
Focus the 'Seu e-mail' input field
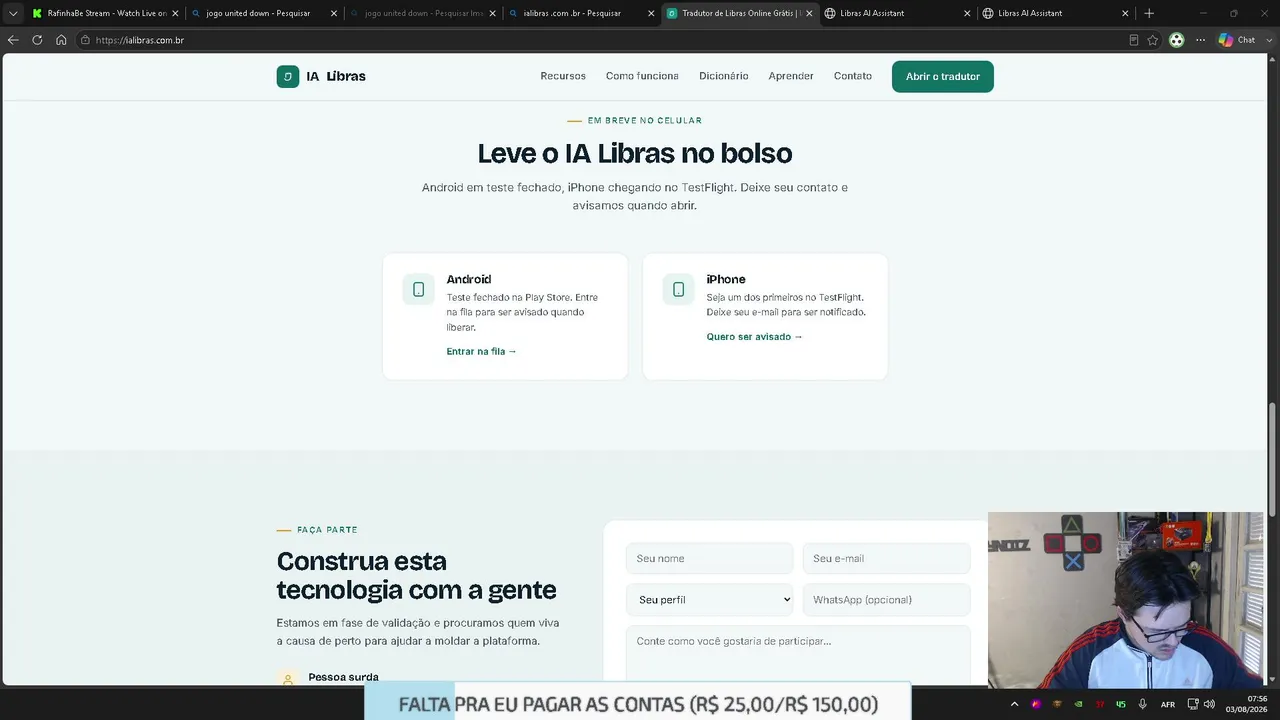[x=886, y=559]
